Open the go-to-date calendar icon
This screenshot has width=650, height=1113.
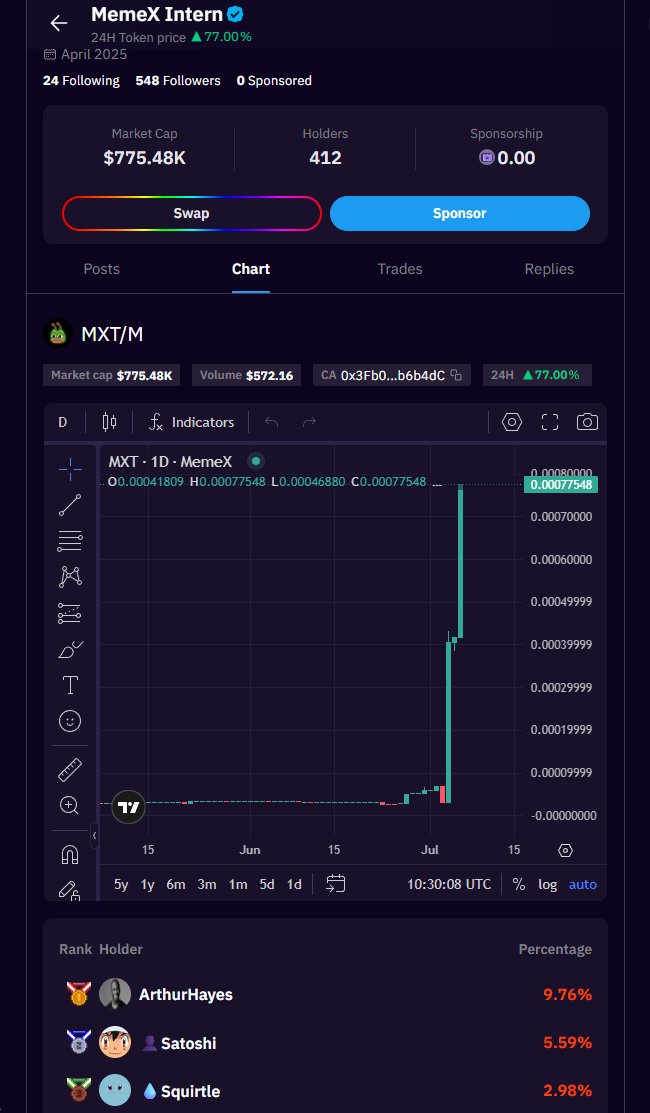pos(336,884)
